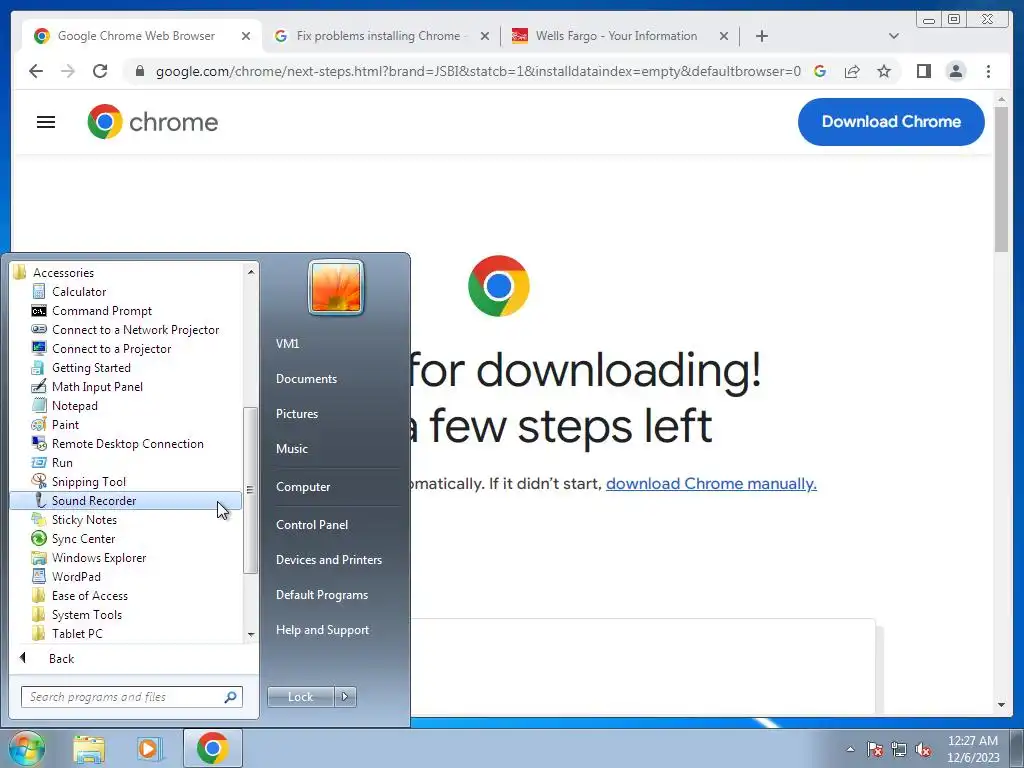1024x768 pixels.
Task: Click the Chrome reload button
Action: [x=100, y=71]
